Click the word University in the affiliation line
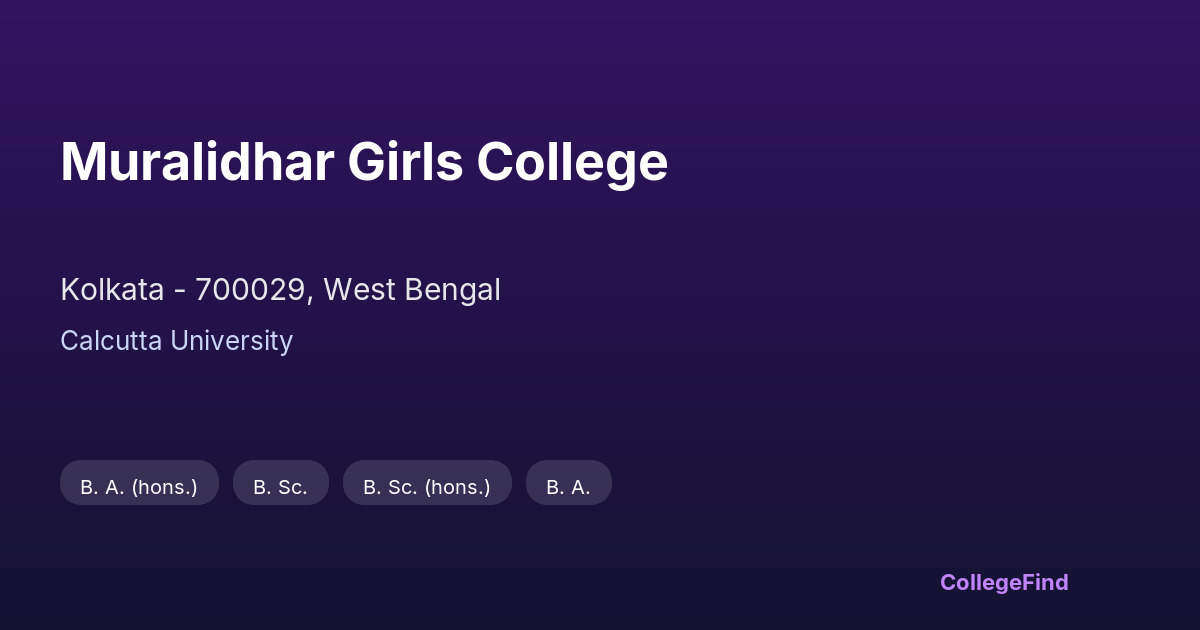This screenshot has width=1200, height=630. pyautogui.click(x=232, y=341)
